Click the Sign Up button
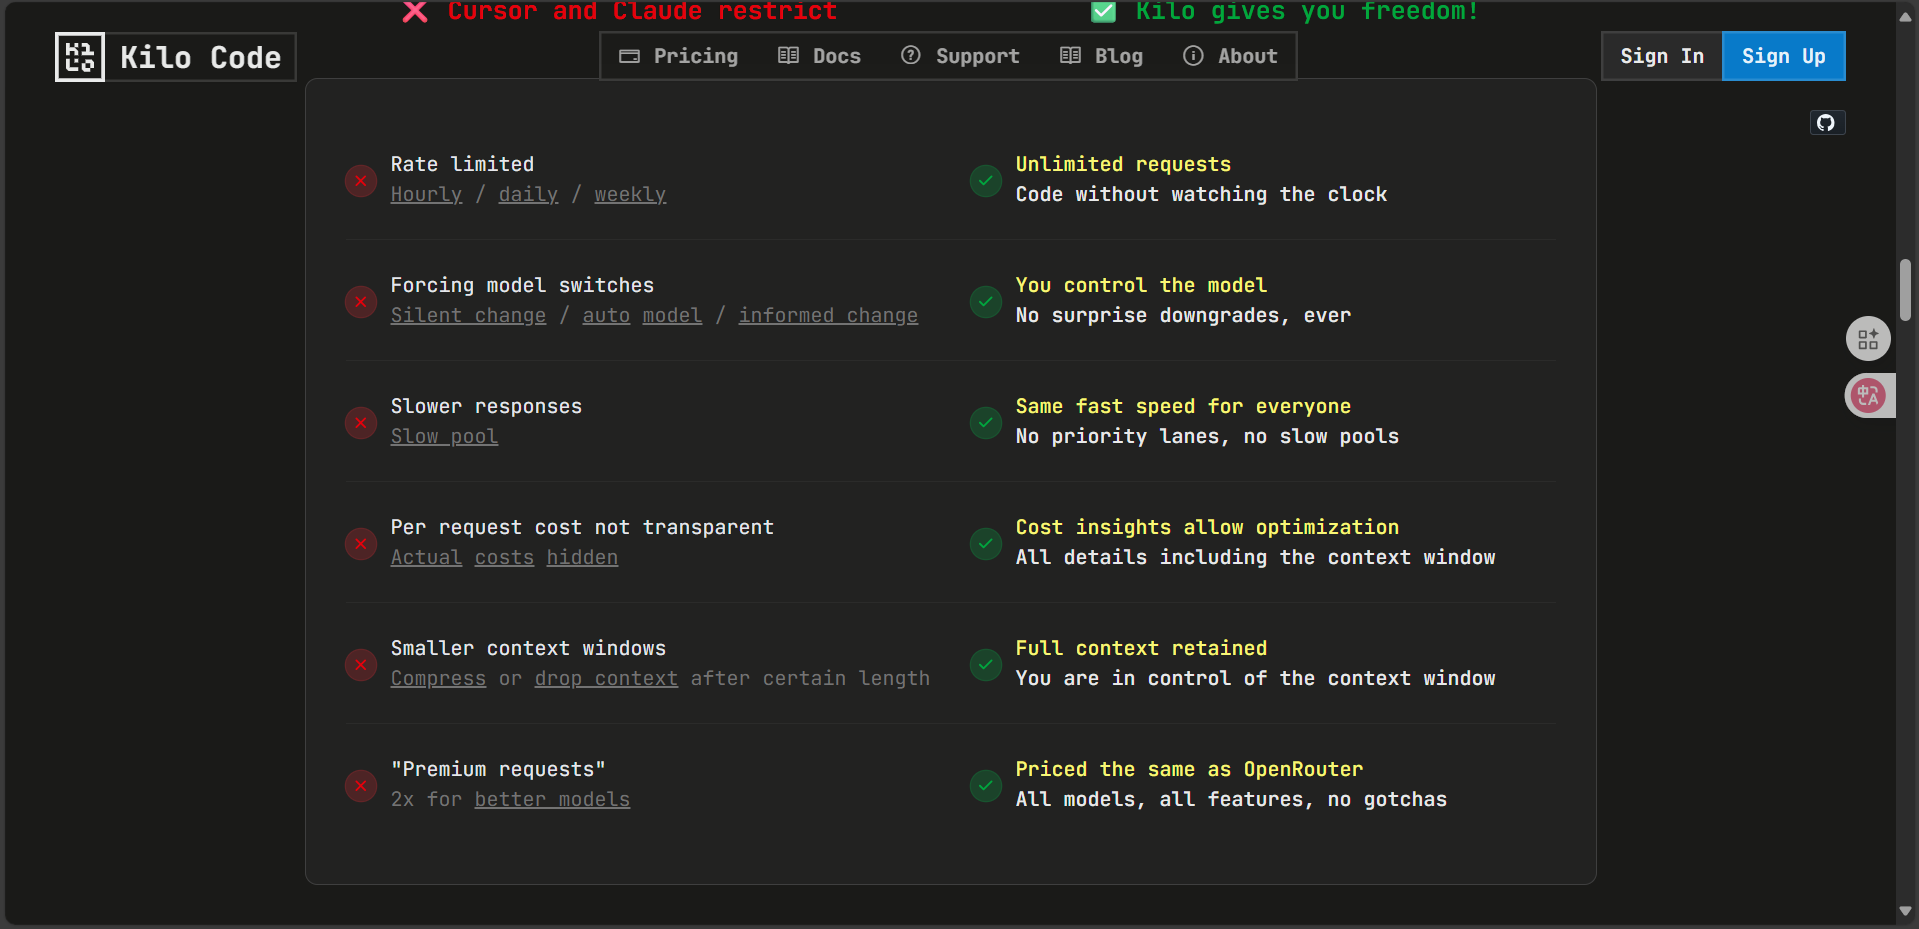1919x929 pixels. click(1784, 56)
